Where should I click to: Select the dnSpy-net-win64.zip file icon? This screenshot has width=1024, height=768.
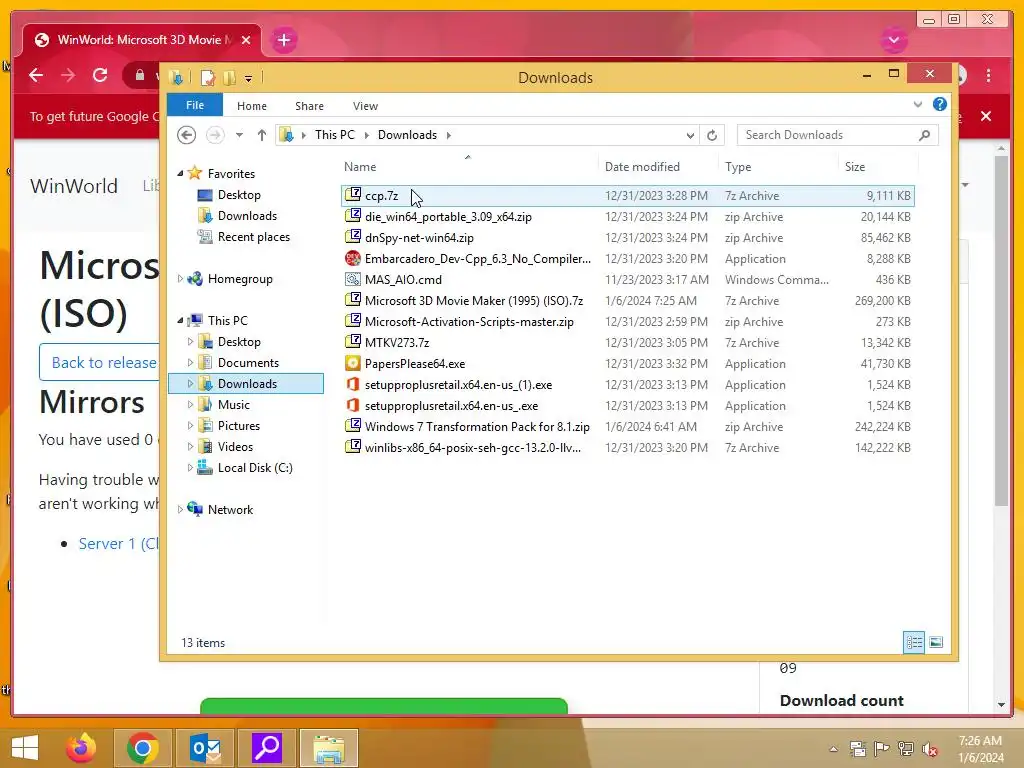[353, 237]
